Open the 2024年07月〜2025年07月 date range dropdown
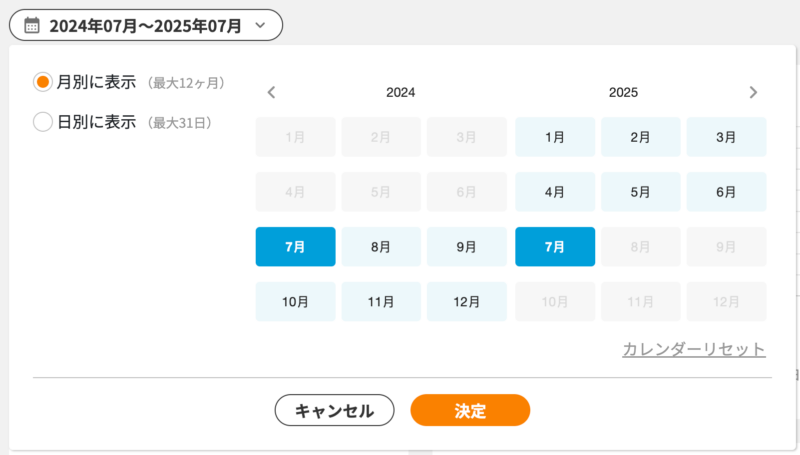Screen dimensions: 800x455 tap(146, 26)
